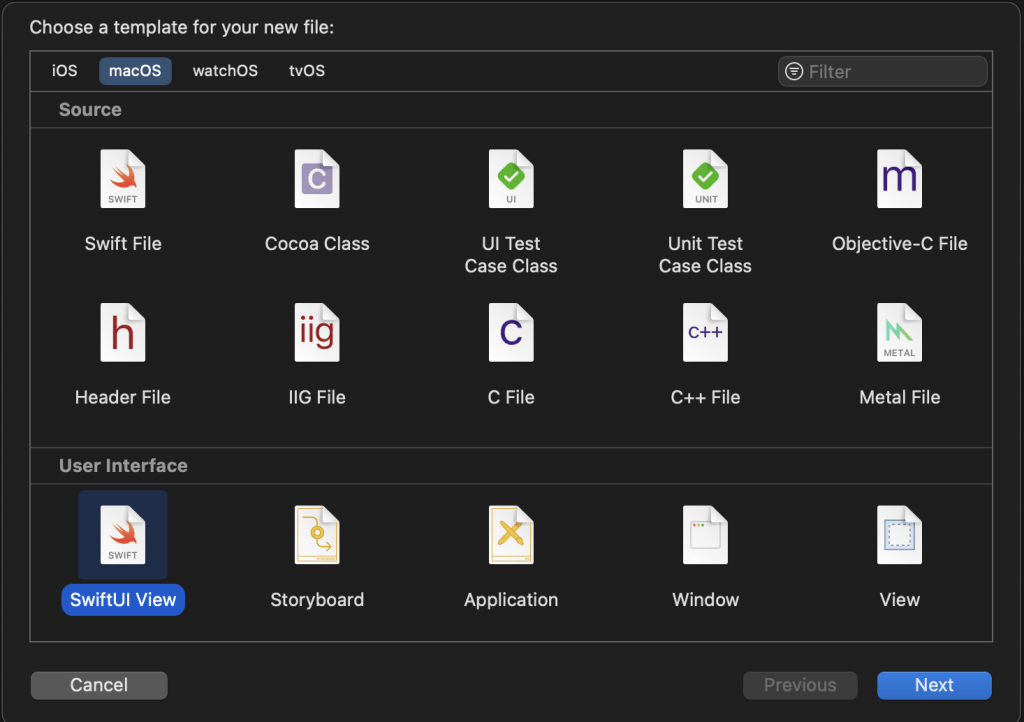Click the "Application" label

[x=511, y=599]
